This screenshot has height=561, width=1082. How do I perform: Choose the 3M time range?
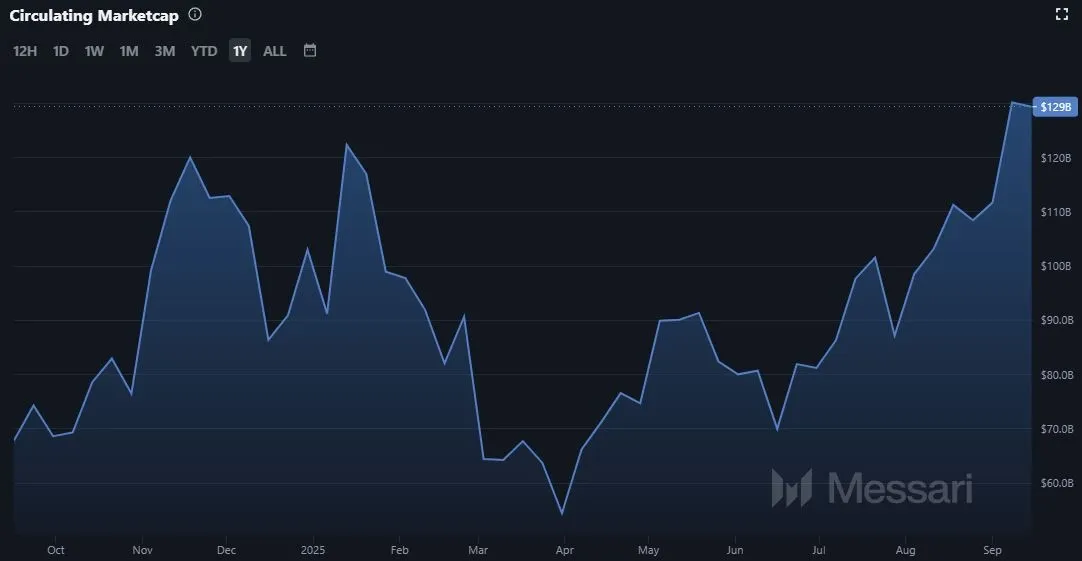[164, 51]
